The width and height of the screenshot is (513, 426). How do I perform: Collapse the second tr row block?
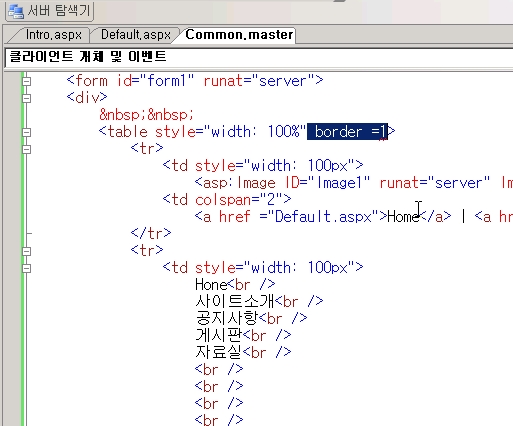[x=27, y=251]
